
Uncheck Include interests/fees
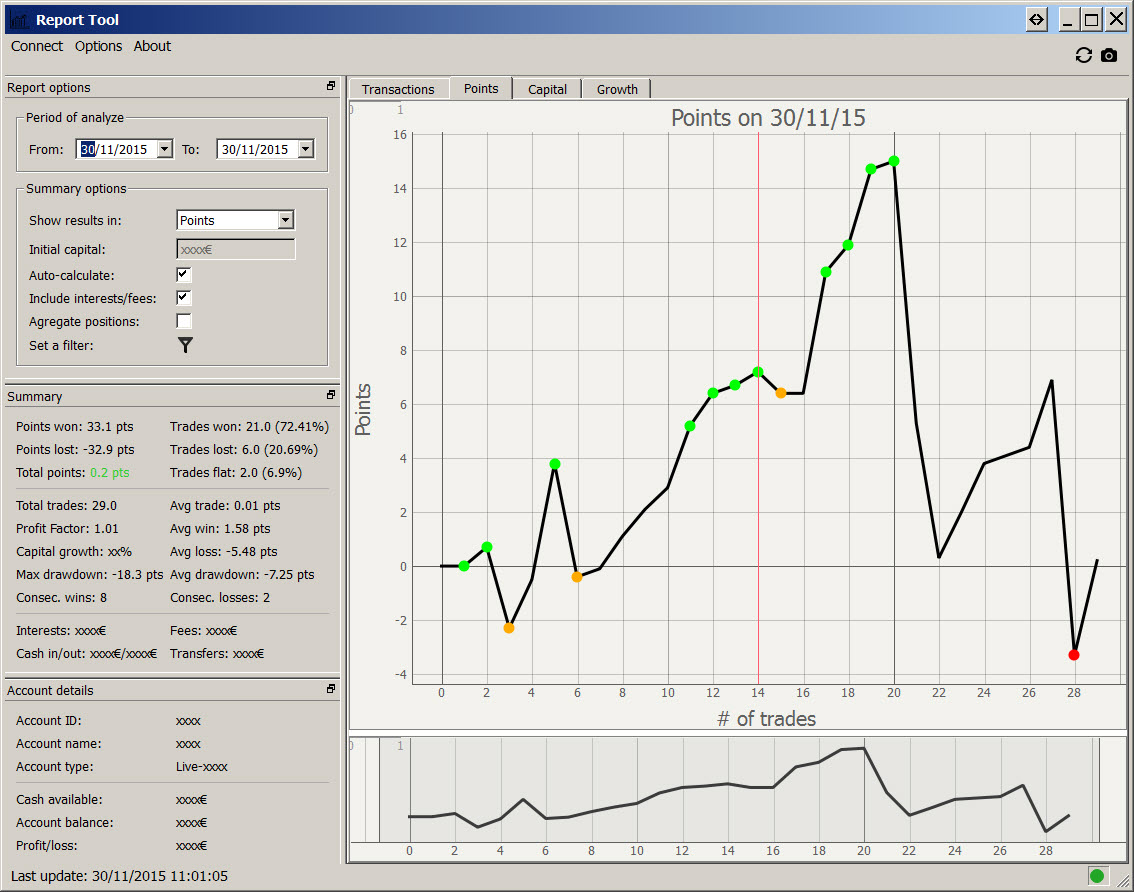184,298
